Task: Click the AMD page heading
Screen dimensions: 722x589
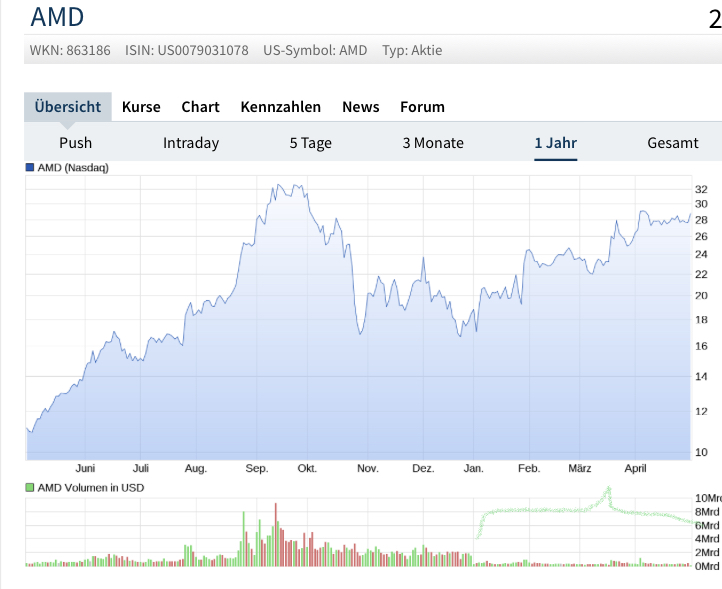Action: pyautogui.click(x=57, y=17)
